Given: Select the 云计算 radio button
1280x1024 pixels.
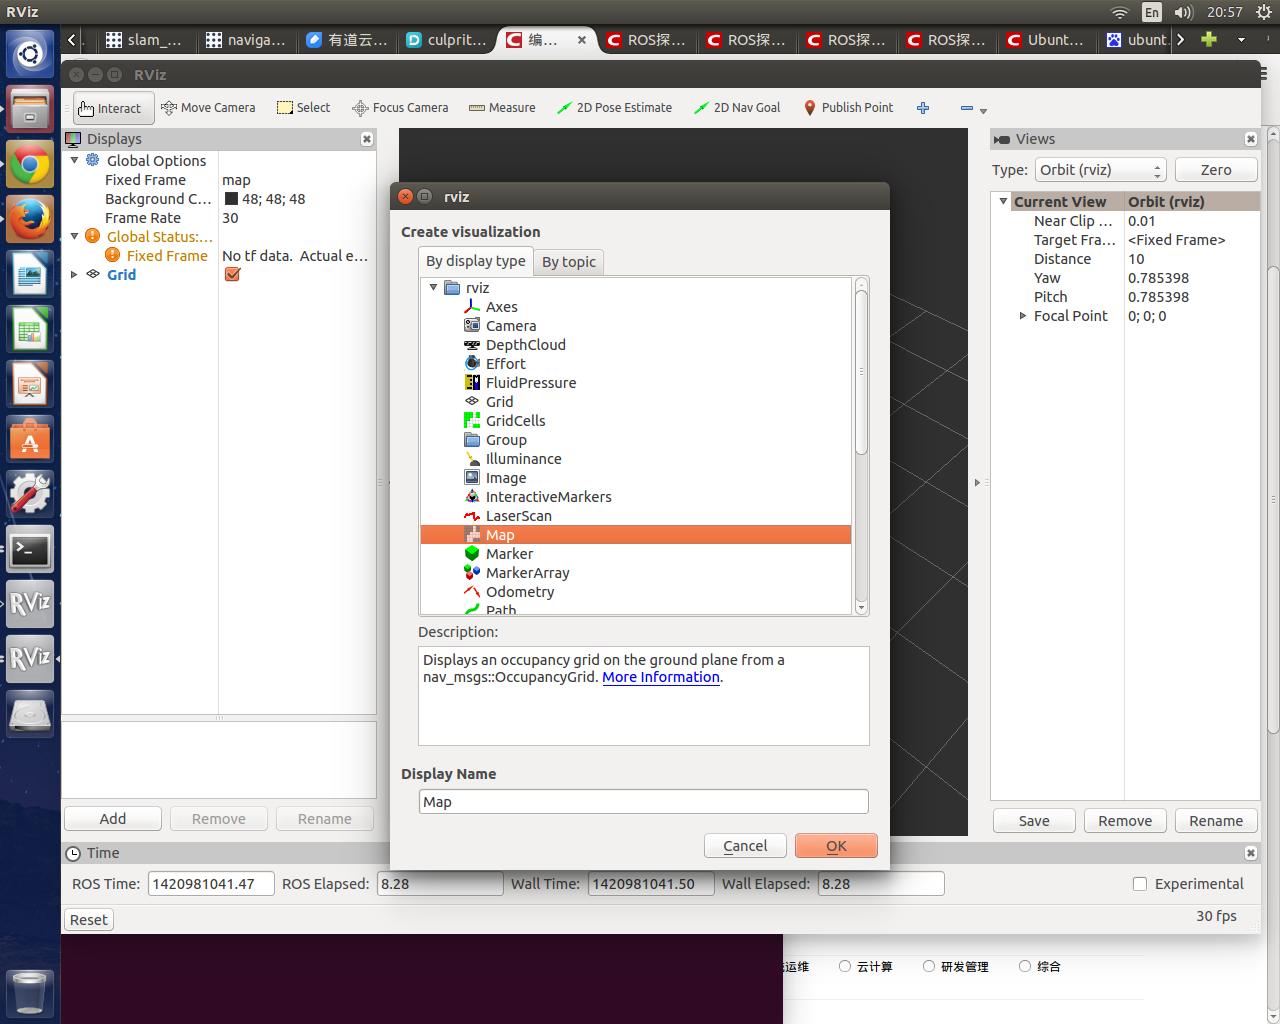Looking at the screenshot, I should click(845, 966).
